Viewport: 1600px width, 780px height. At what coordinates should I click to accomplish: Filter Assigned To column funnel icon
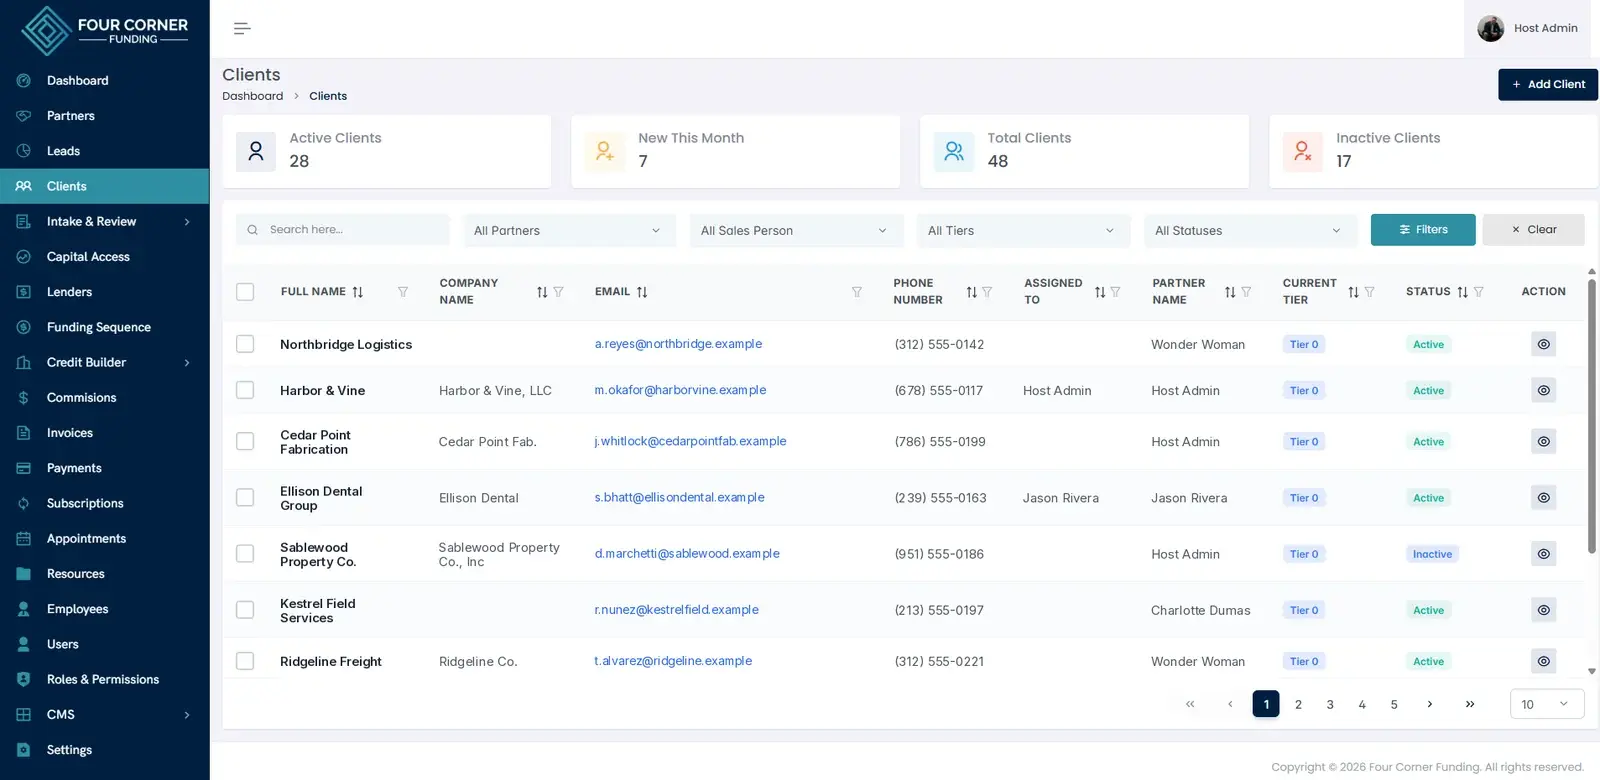click(1115, 292)
